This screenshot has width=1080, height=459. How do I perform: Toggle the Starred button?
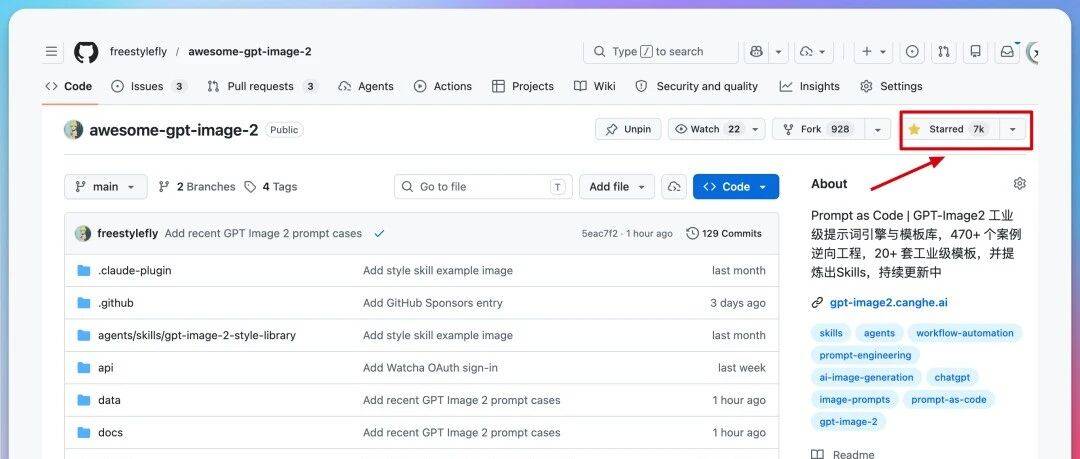pos(950,129)
